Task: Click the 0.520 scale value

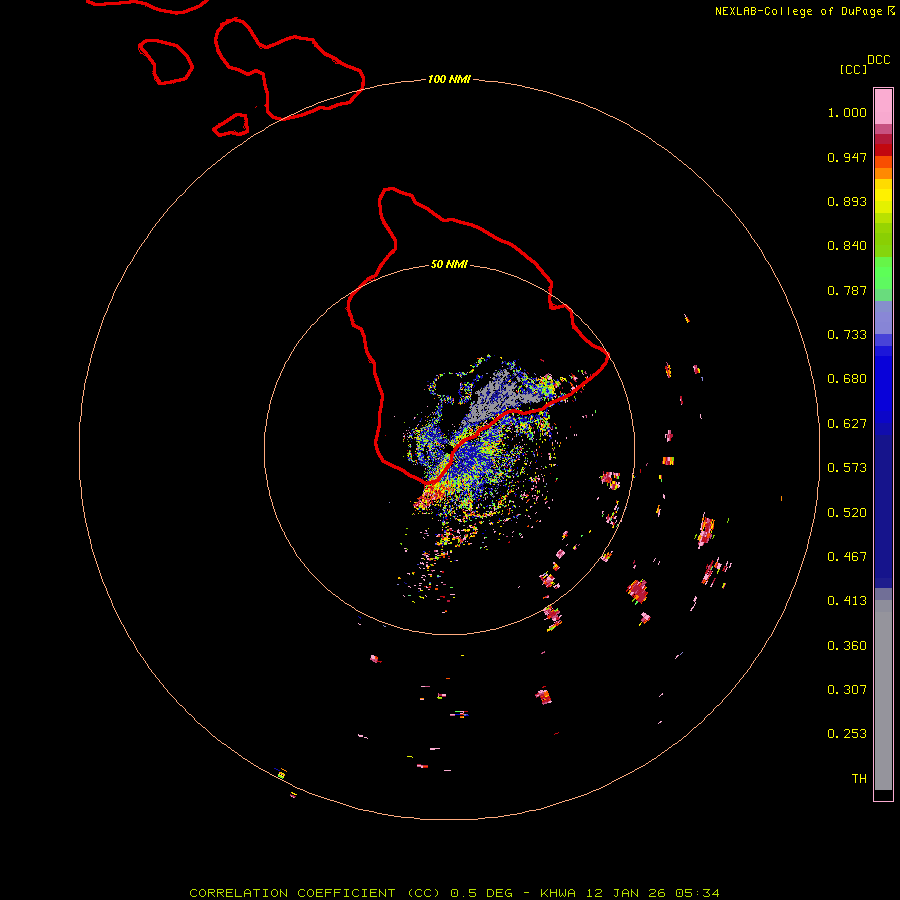Action: (847, 513)
